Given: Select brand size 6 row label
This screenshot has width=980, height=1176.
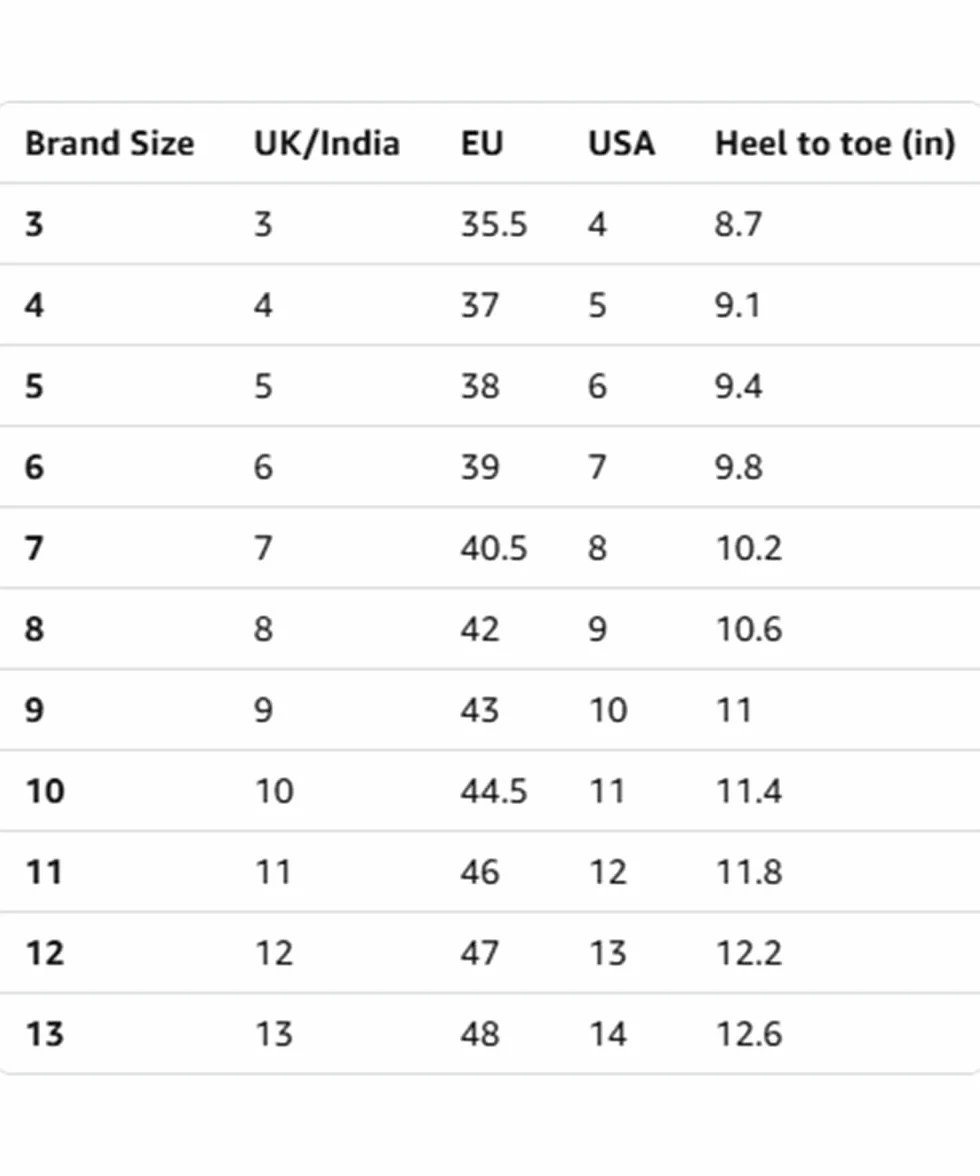Looking at the screenshot, I should 34,467.
